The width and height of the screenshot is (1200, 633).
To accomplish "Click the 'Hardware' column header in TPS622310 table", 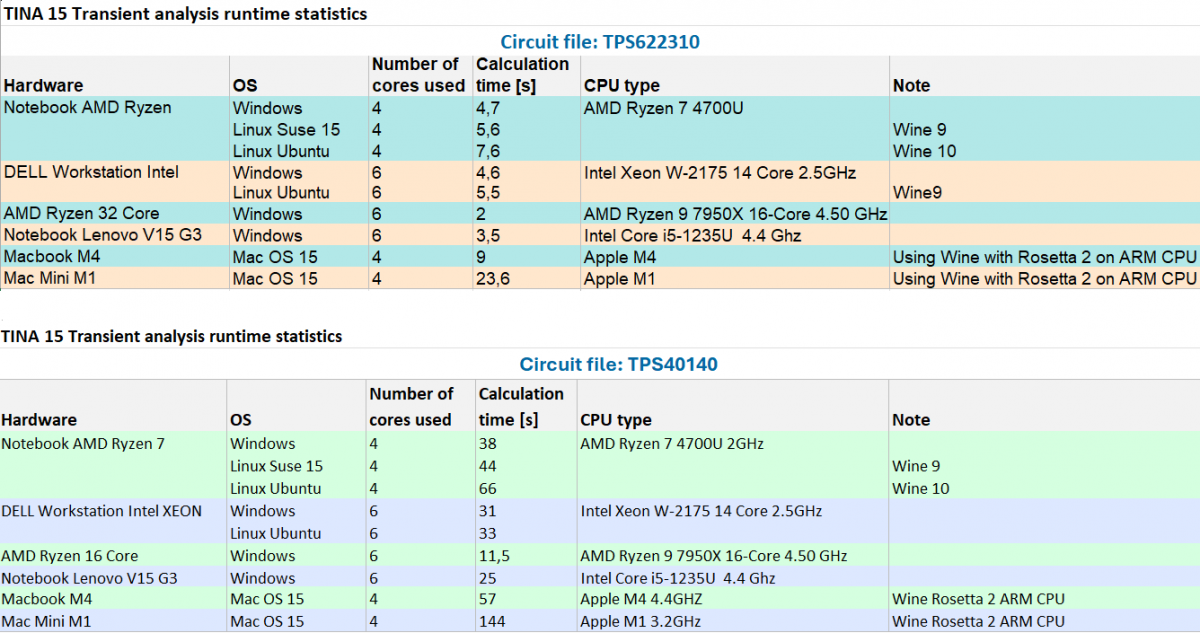I will [43, 86].
